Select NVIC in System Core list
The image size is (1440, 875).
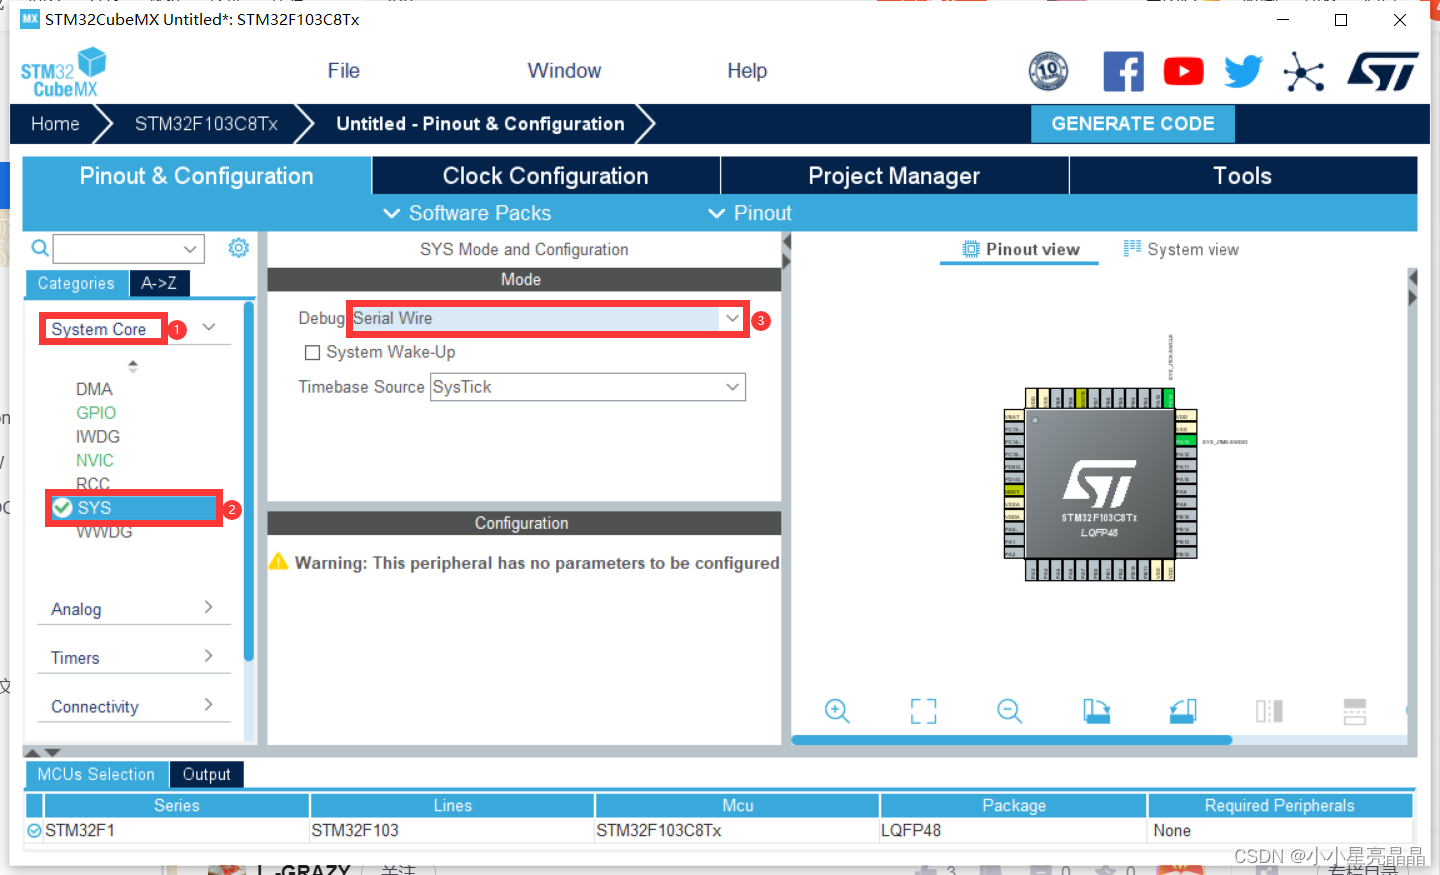pos(95,461)
